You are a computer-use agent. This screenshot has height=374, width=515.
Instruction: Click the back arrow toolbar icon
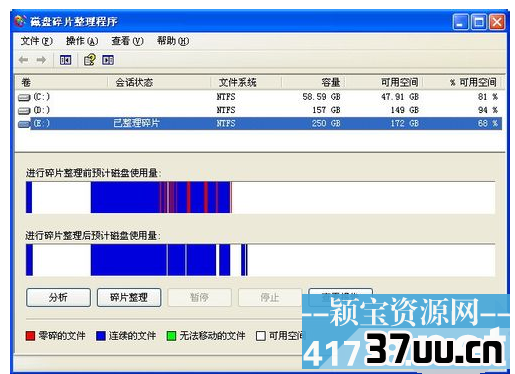[x=23, y=60]
